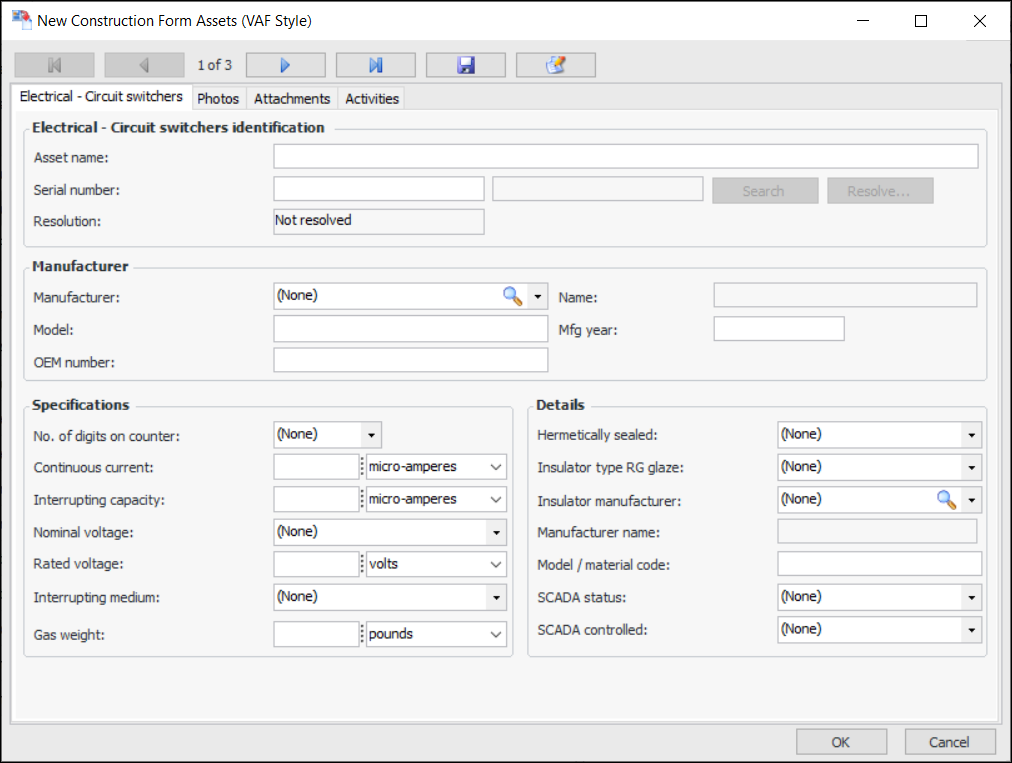
Task: Jump to the last record button
Action: coord(375,65)
